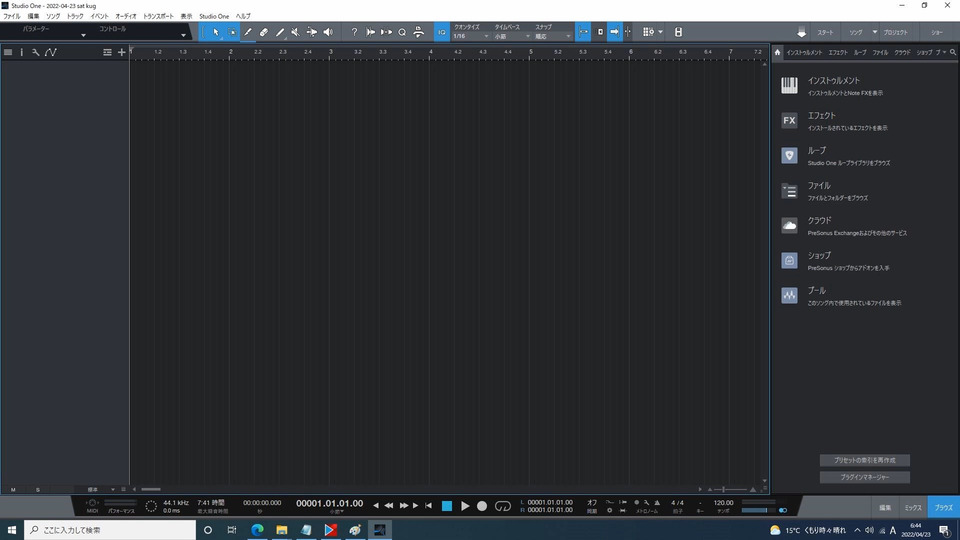960x540 pixels.
Task: Switch to エフェクト browser tab
Action: click(838, 53)
